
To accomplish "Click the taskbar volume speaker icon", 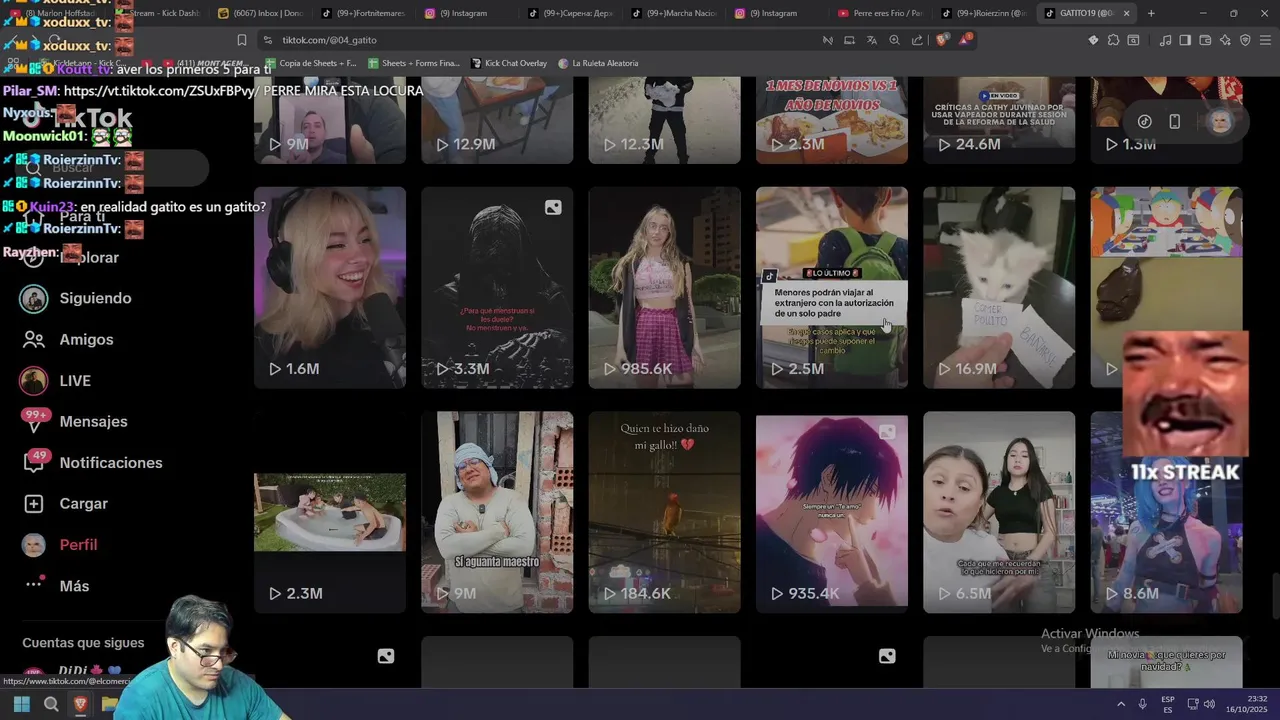I will click(x=1208, y=704).
